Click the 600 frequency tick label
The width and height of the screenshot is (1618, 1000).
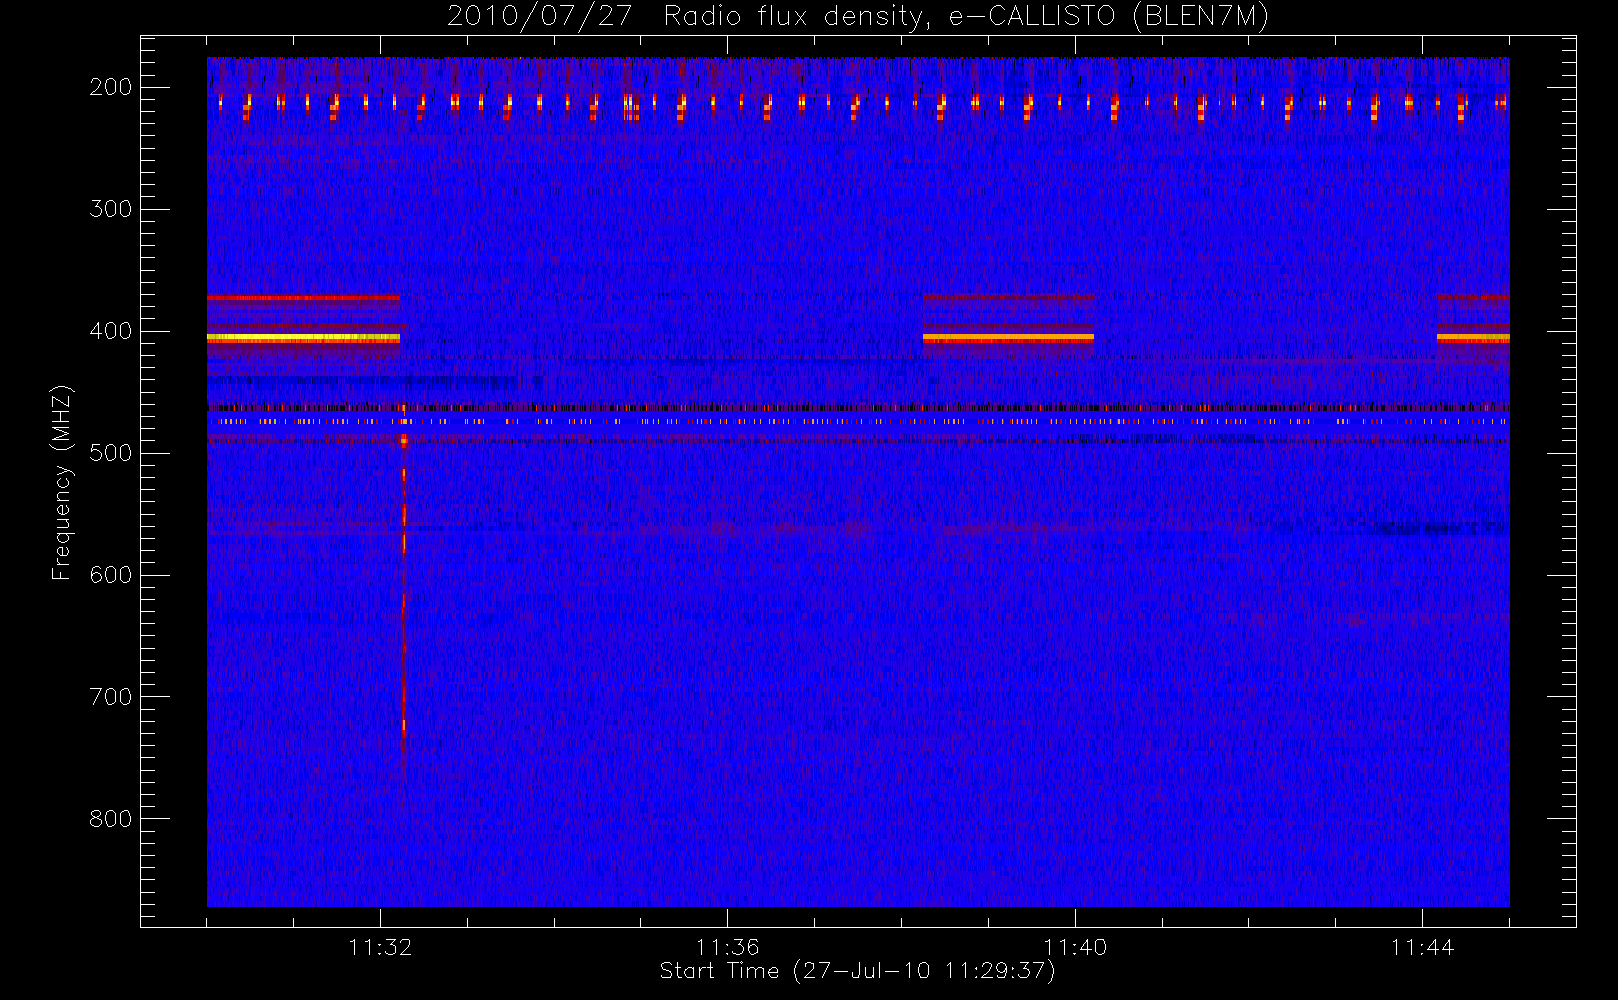pos(110,575)
